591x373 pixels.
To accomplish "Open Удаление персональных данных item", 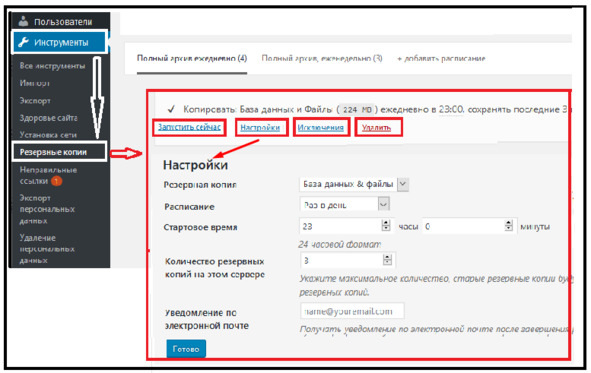I will (x=47, y=249).
